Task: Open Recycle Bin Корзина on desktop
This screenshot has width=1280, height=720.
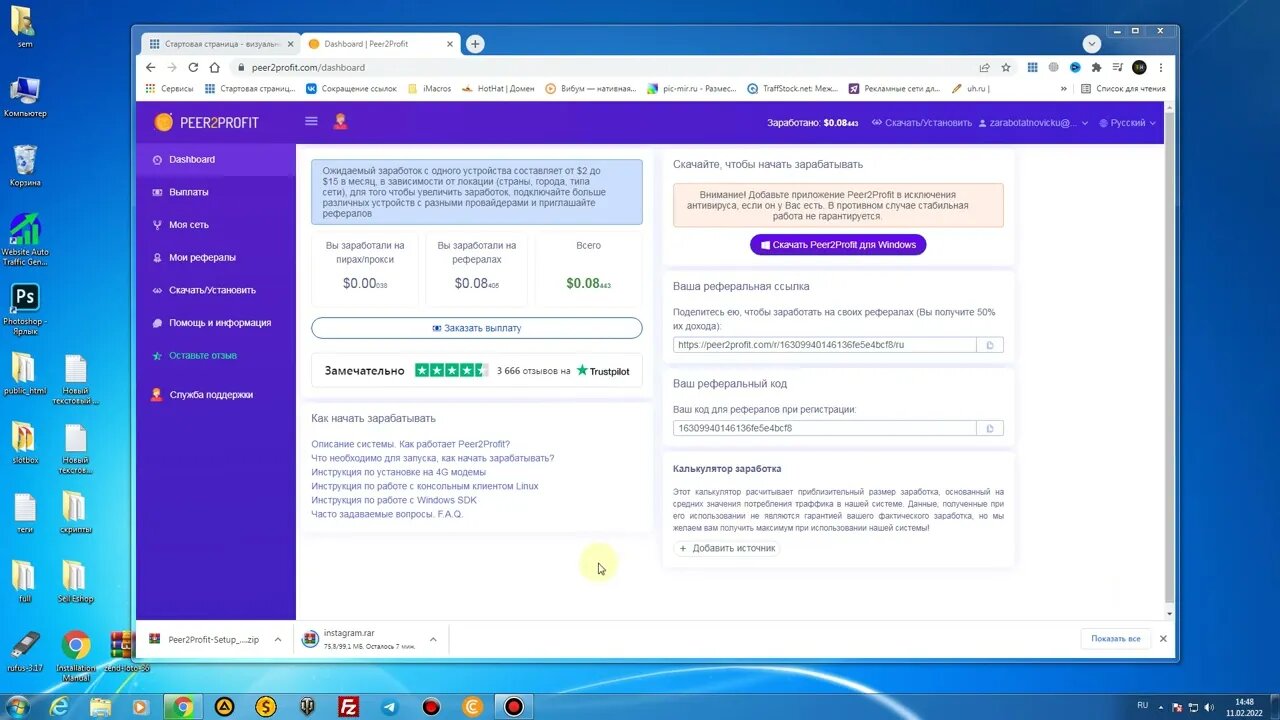Action: pos(25,166)
